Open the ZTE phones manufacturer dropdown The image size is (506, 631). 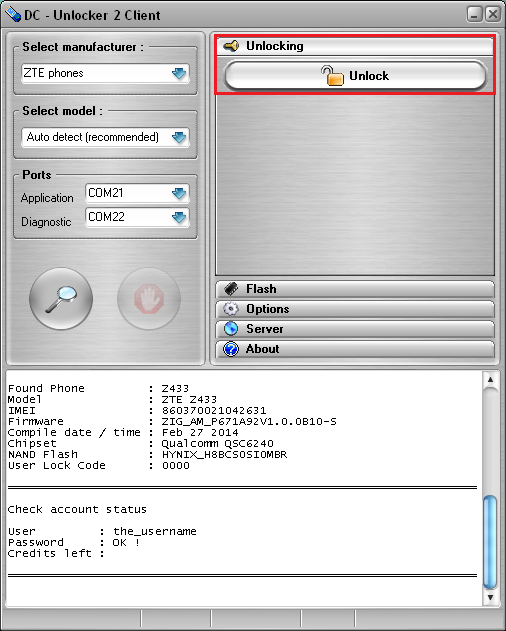[105, 73]
